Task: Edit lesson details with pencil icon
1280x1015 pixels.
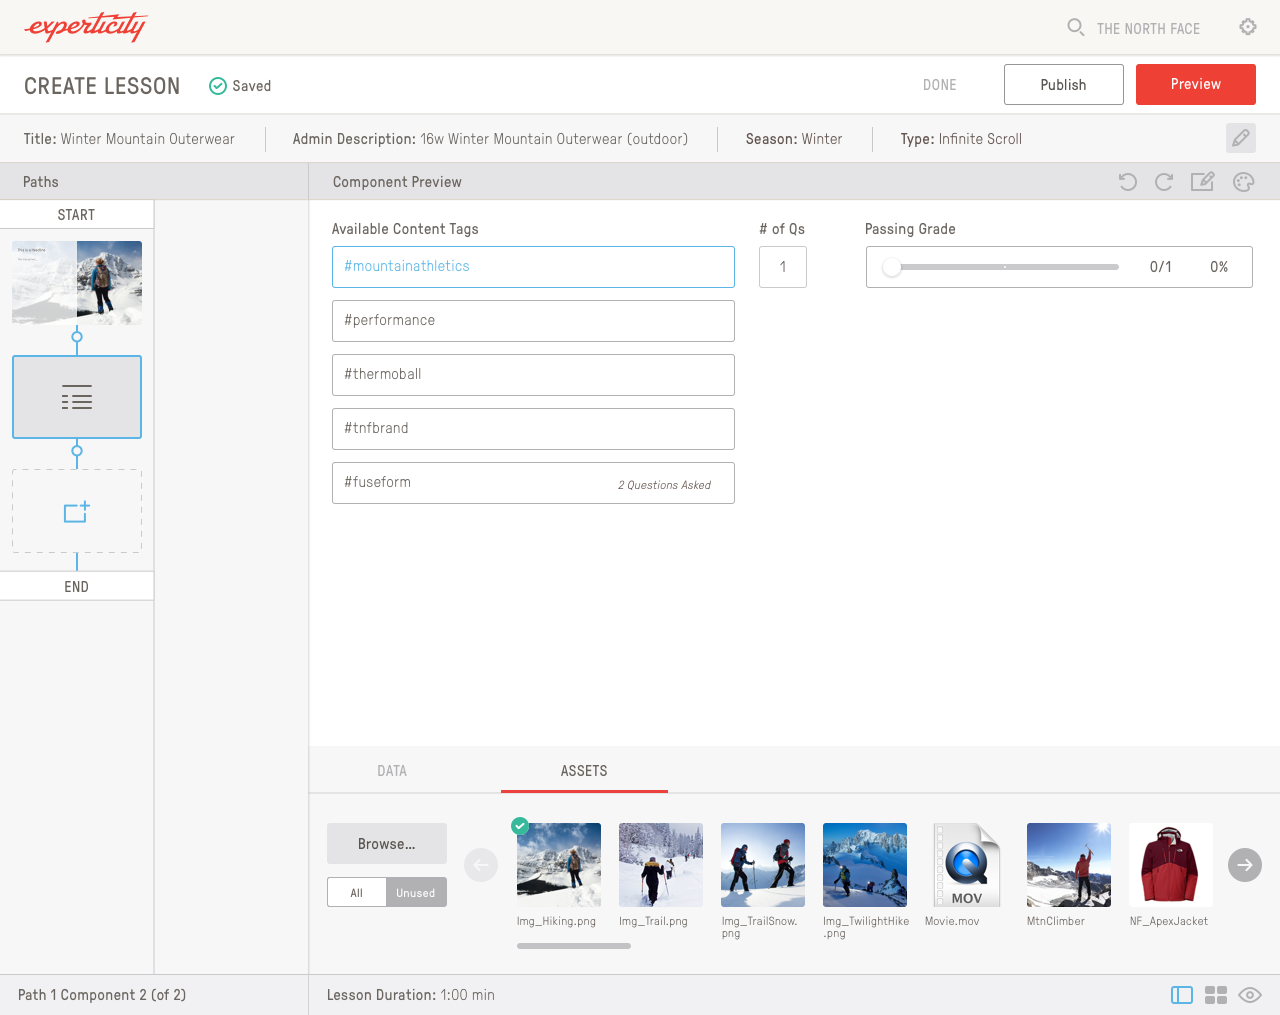Action: click(x=1241, y=138)
